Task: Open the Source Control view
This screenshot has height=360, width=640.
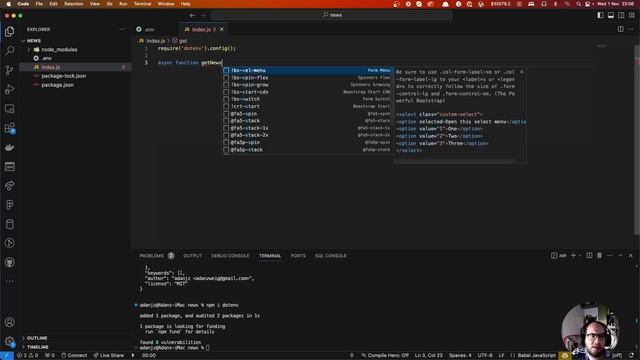Action: pyautogui.click(x=9, y=70)
